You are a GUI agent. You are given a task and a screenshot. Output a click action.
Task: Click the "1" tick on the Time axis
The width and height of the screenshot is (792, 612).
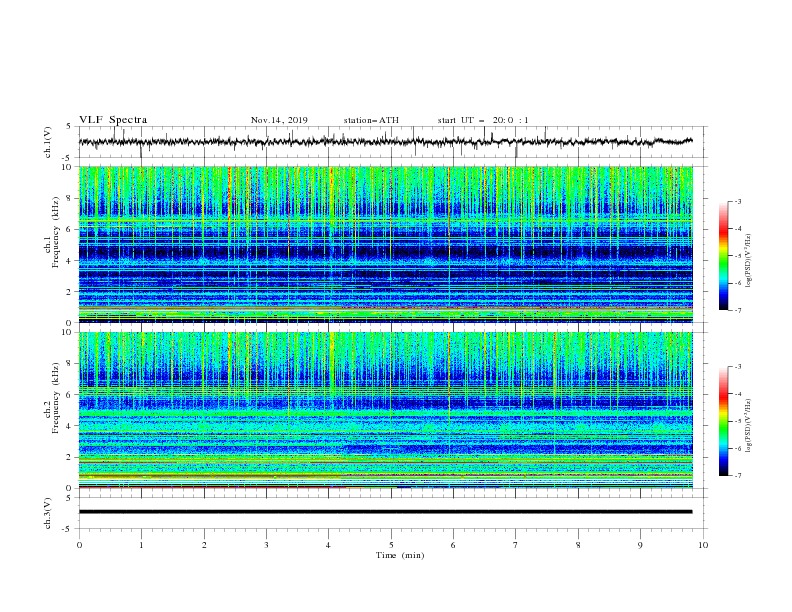tap(141, 545)
